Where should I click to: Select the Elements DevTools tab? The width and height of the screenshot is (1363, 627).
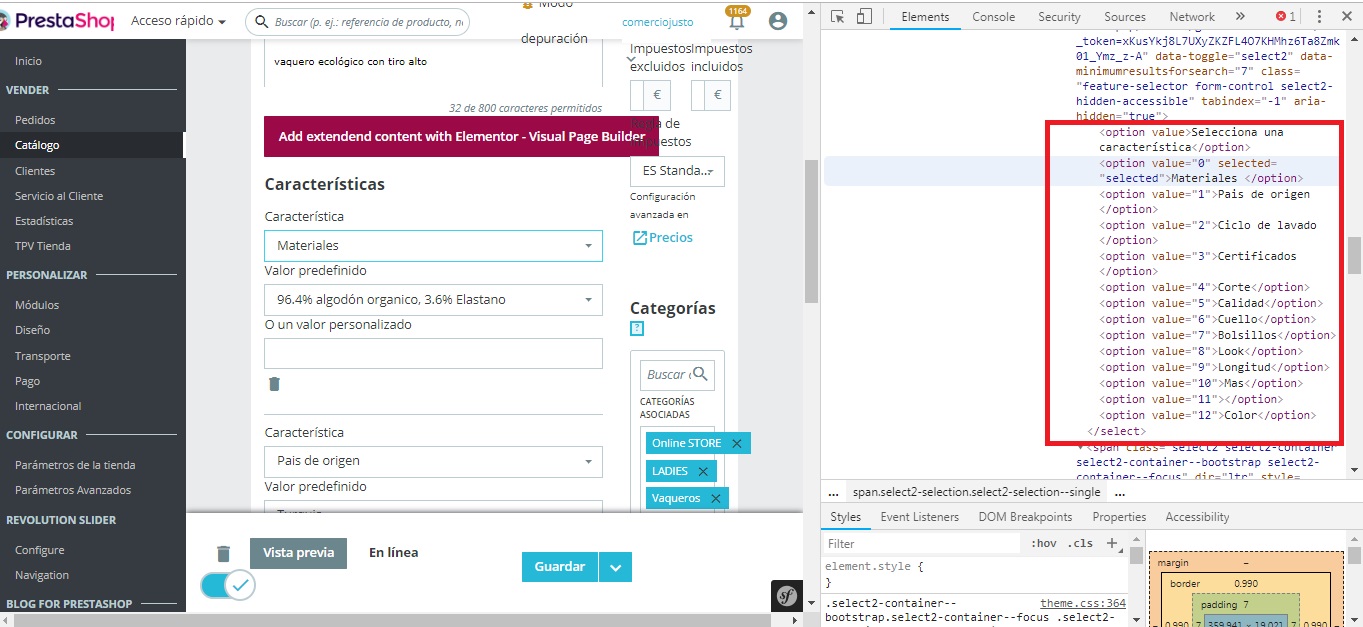[x=925, y=16]
